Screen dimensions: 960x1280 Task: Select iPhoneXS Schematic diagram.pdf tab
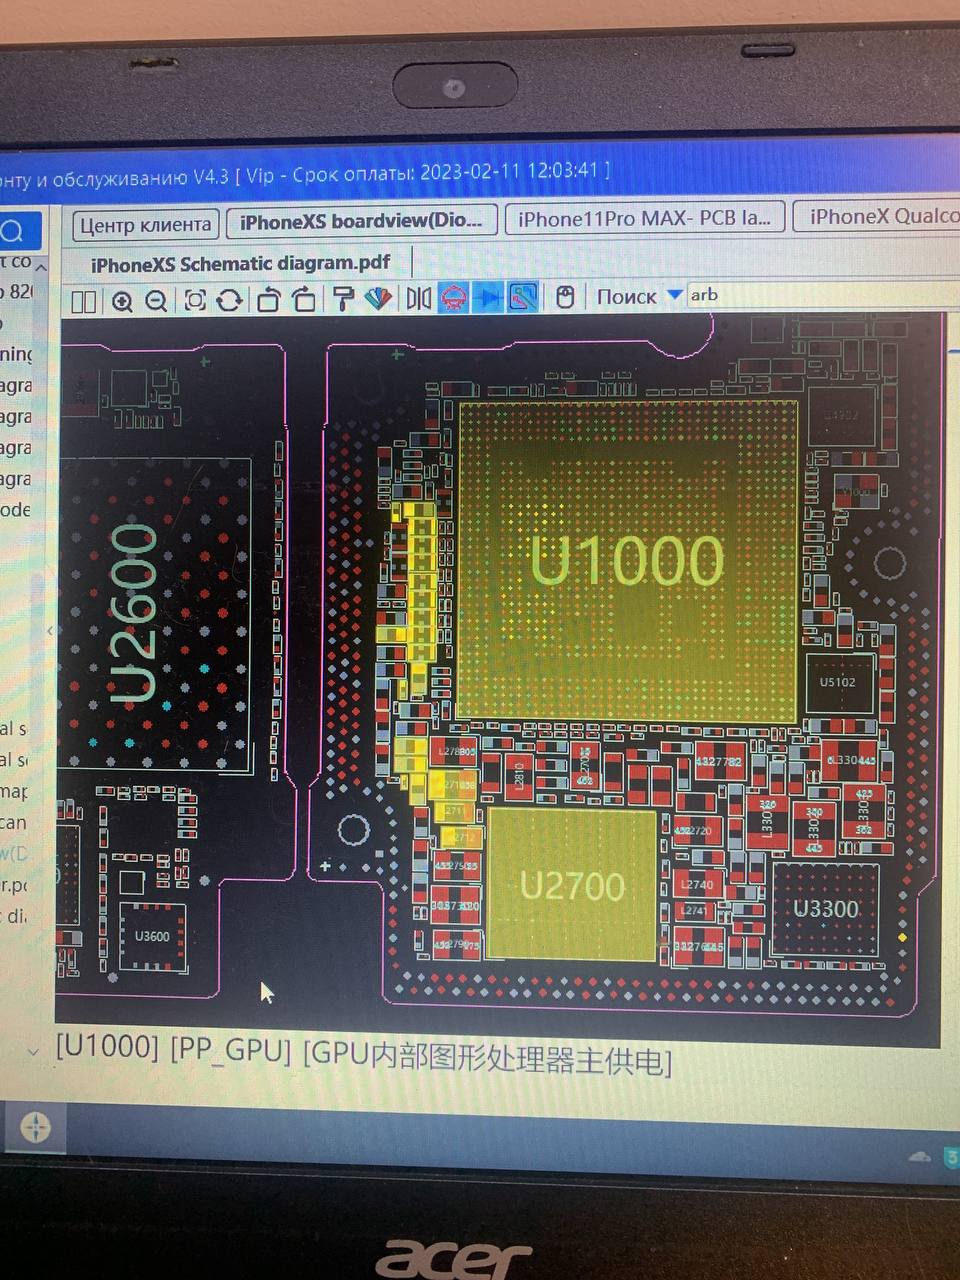240,264
